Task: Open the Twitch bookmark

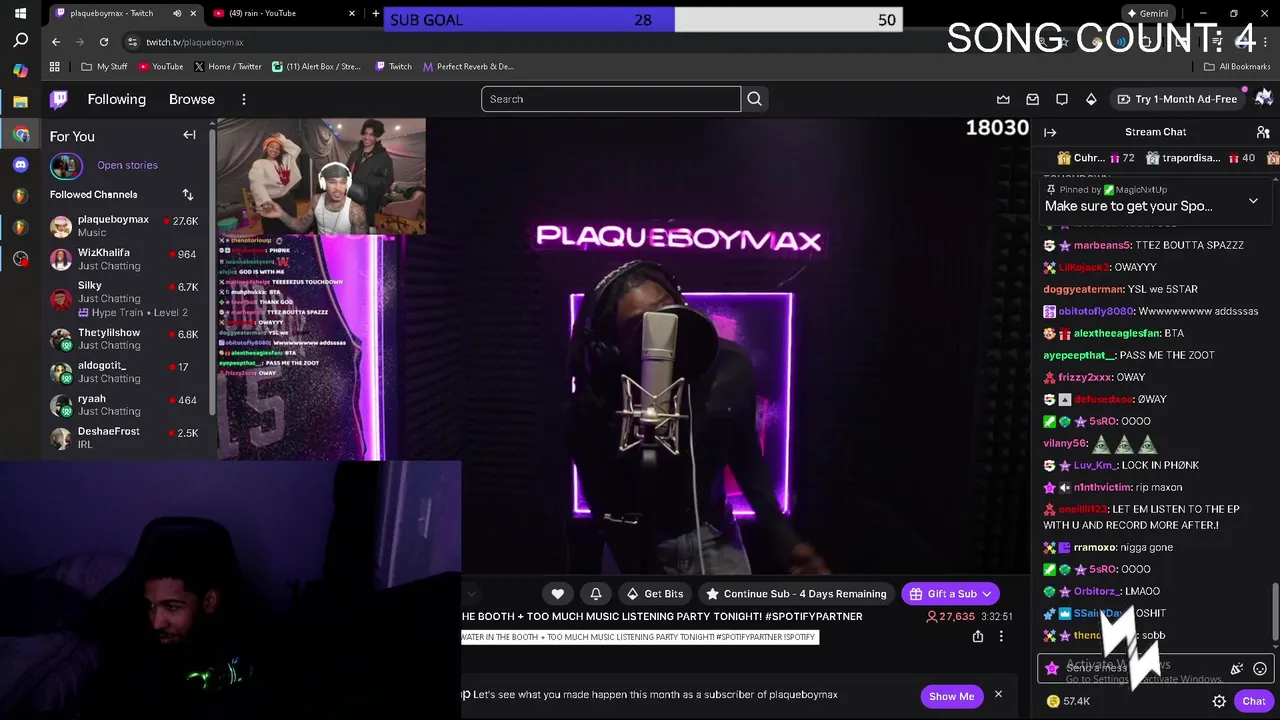Action: 394,67
